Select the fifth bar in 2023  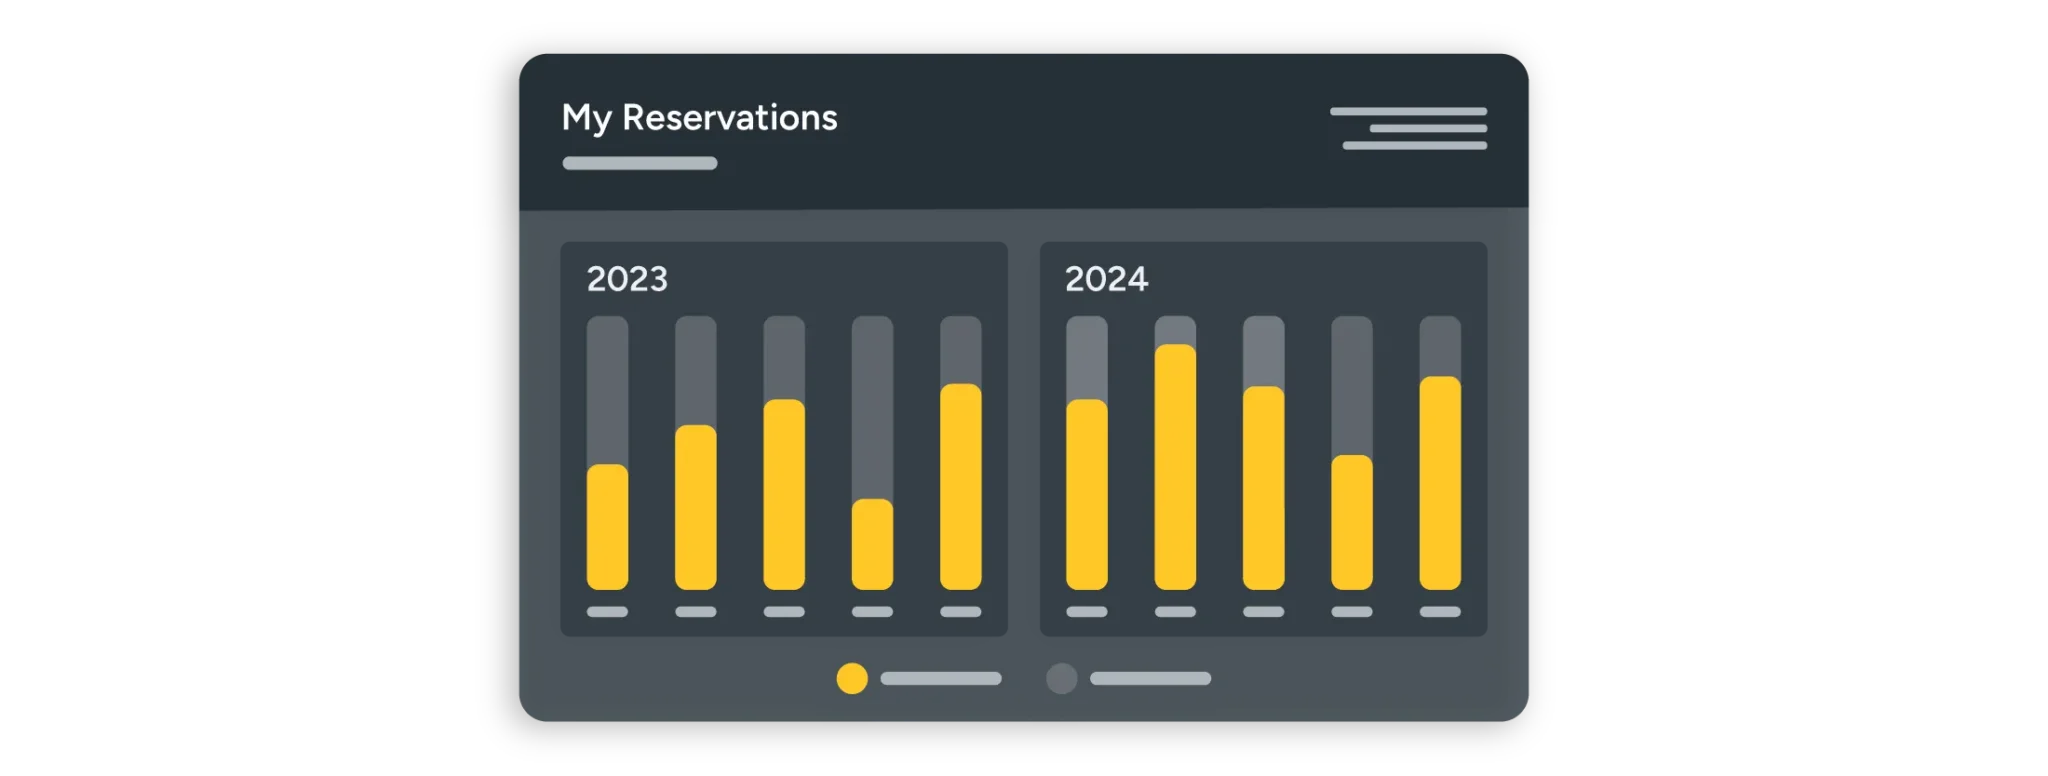[961, 486]
